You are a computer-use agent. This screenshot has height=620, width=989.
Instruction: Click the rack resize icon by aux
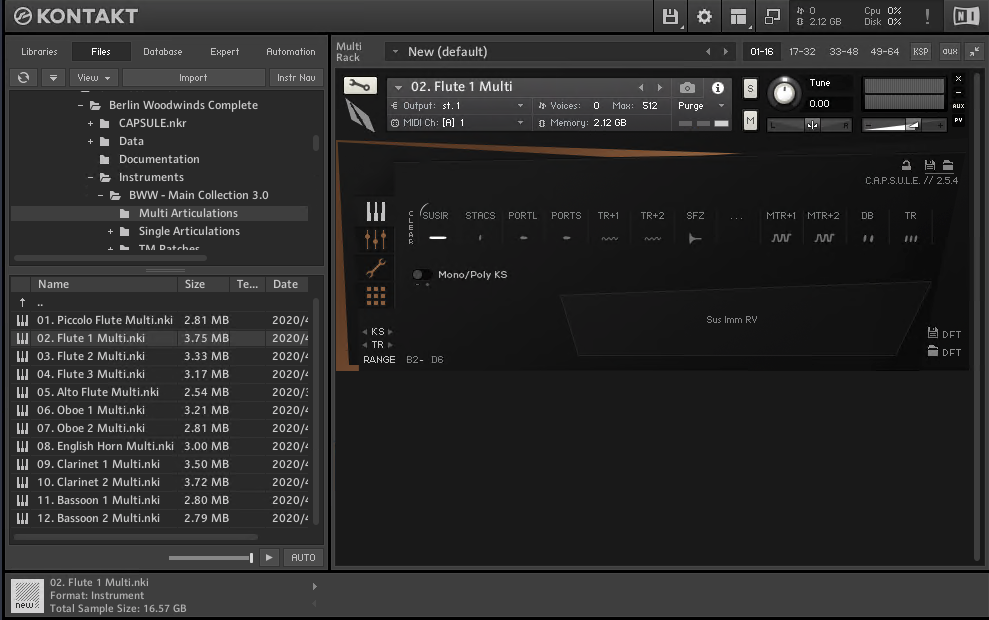point(974,52)
